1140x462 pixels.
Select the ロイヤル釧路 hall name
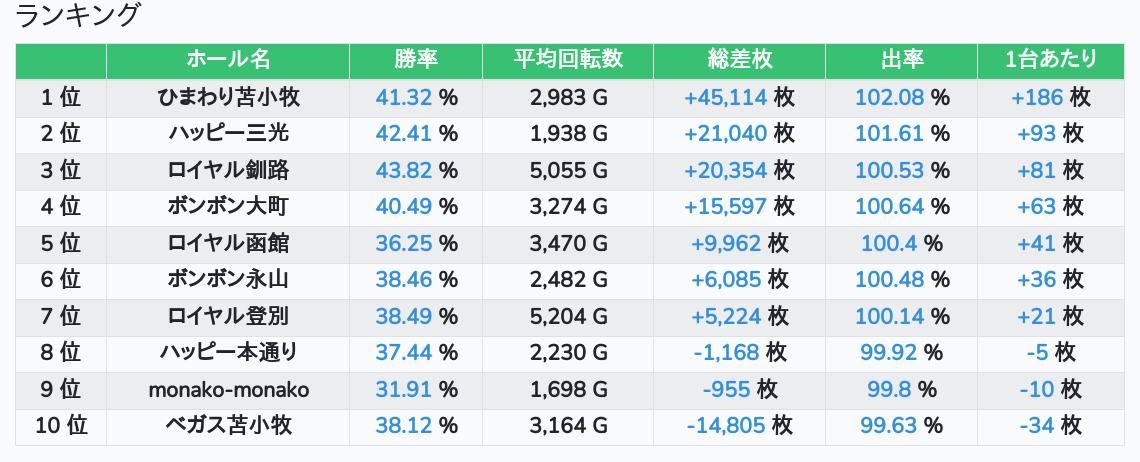228,170
